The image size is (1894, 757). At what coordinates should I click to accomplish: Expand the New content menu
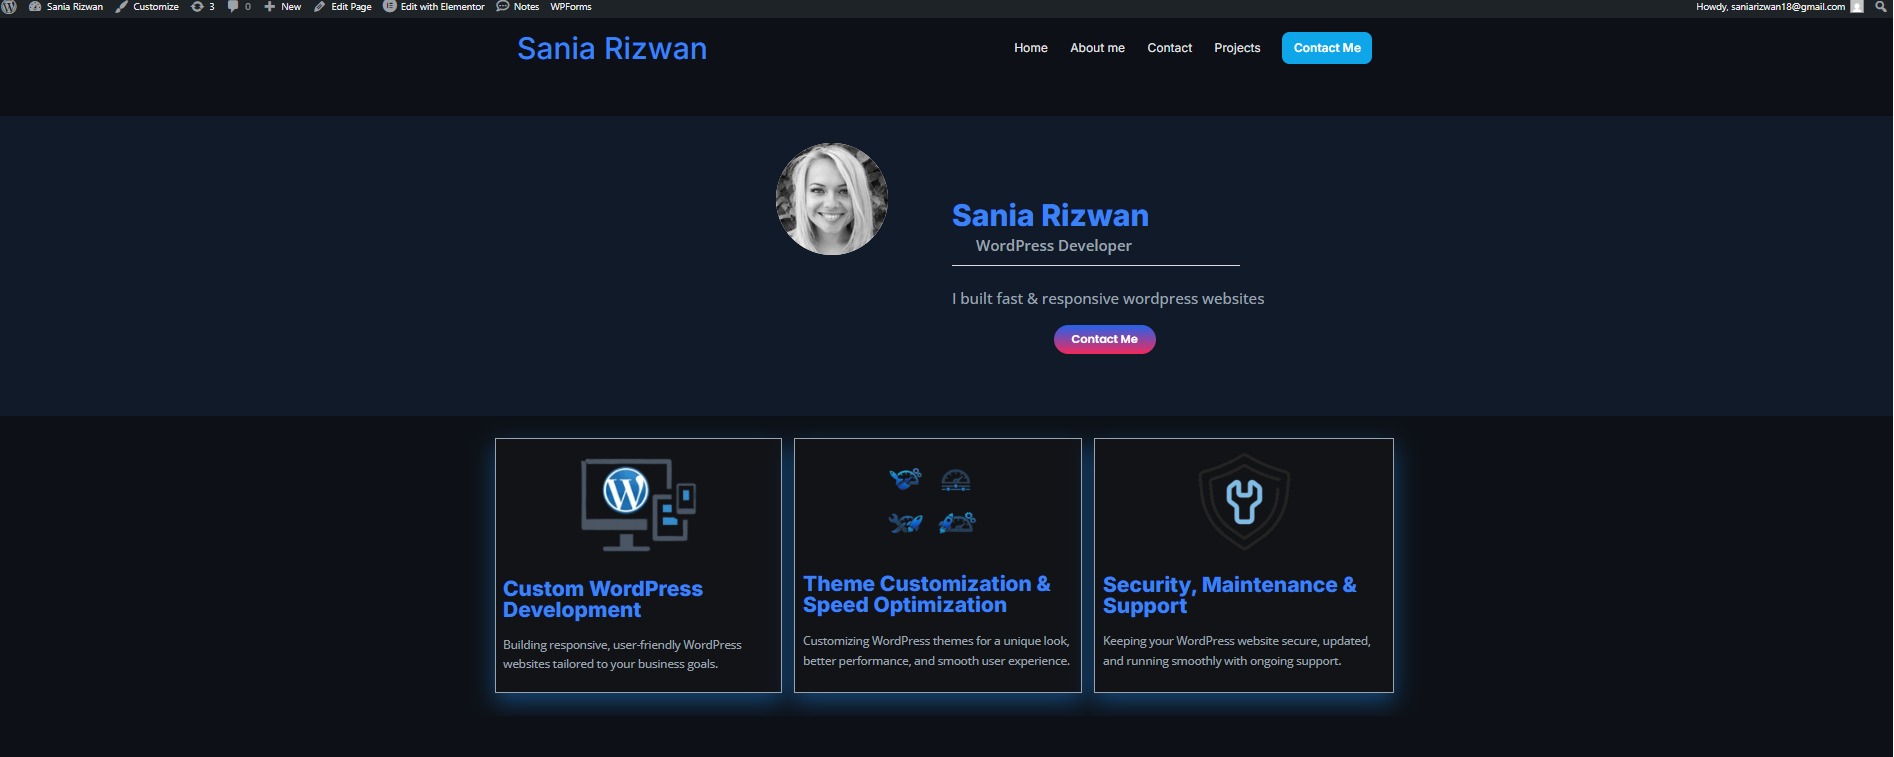(x=283, y=7)
